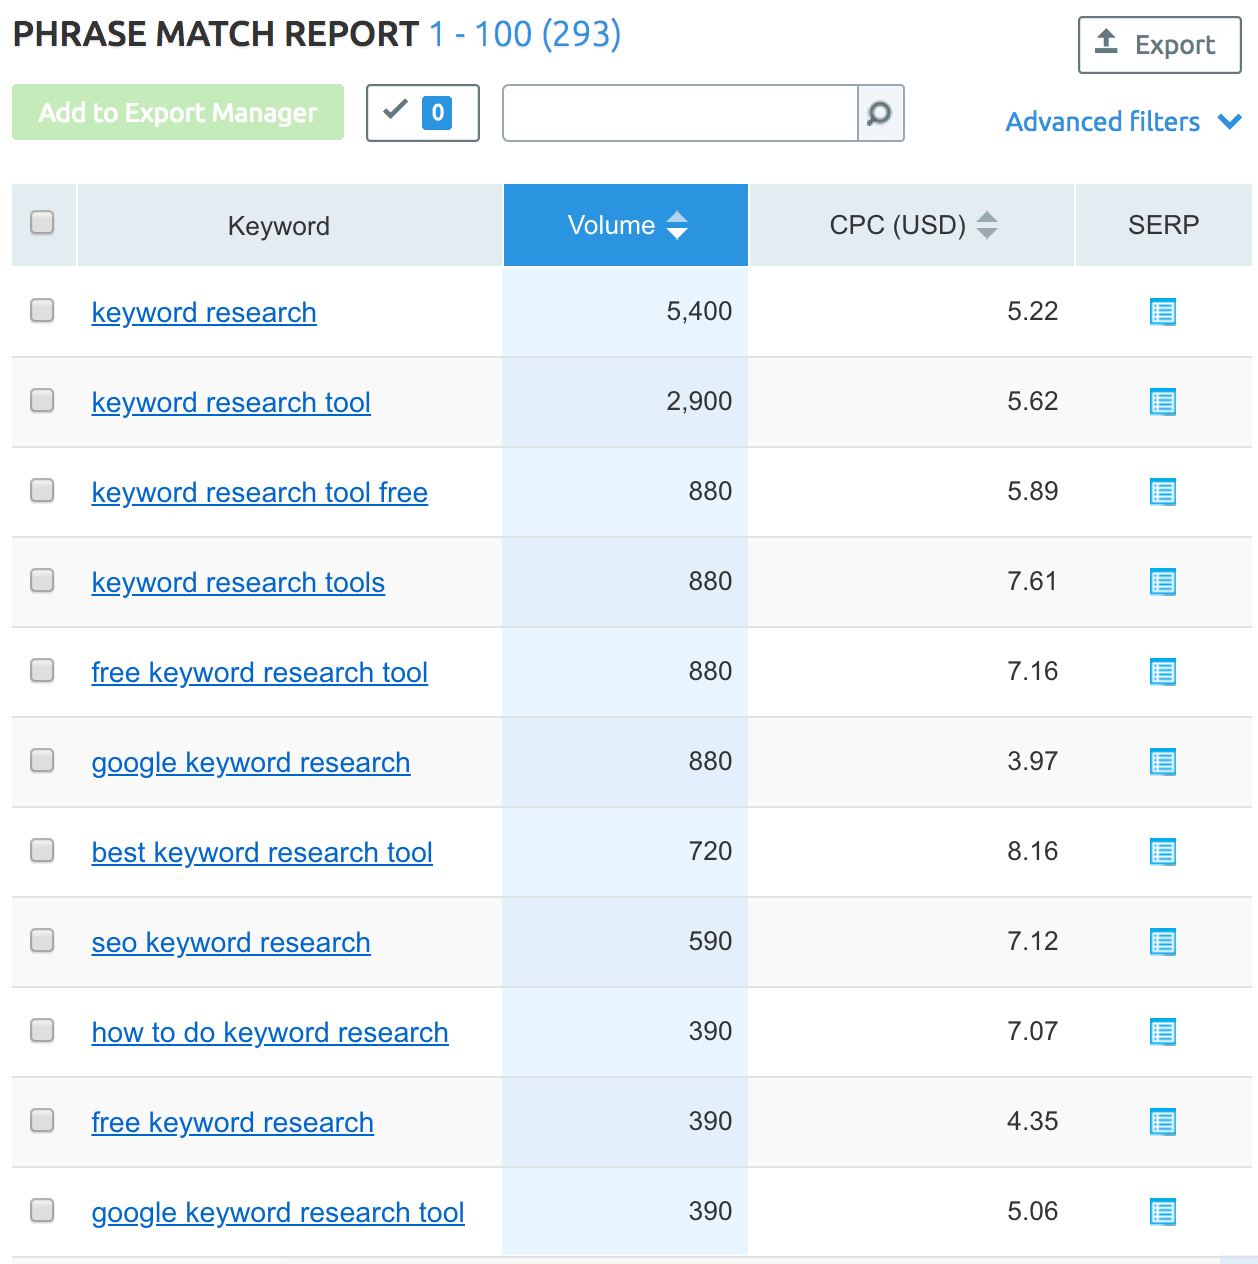
Task: View SERP source for keyword research tools
Action: pyautogui.click(x=1162, y=582)
